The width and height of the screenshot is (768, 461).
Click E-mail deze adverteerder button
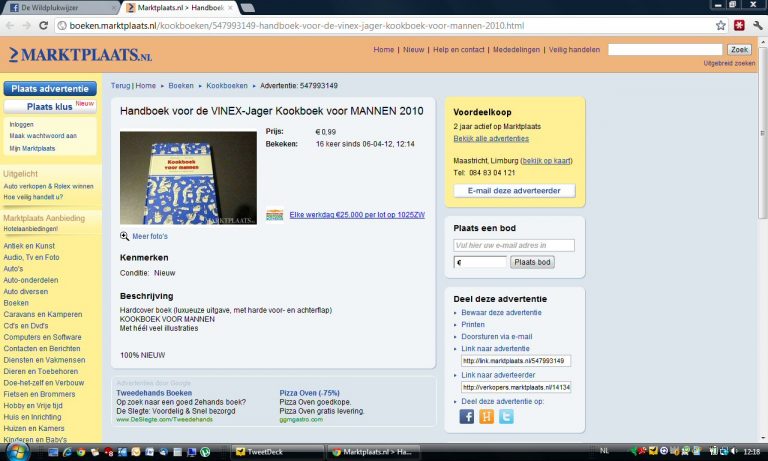[x=514, y=191]
